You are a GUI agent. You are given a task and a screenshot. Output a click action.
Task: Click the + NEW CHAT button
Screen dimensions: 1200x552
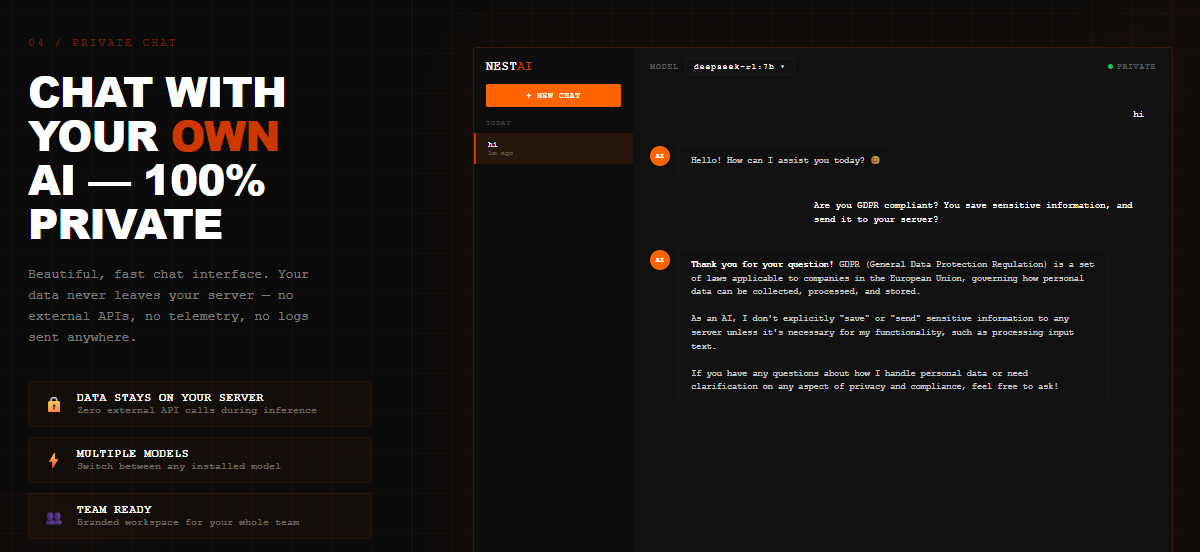point(553,95)
